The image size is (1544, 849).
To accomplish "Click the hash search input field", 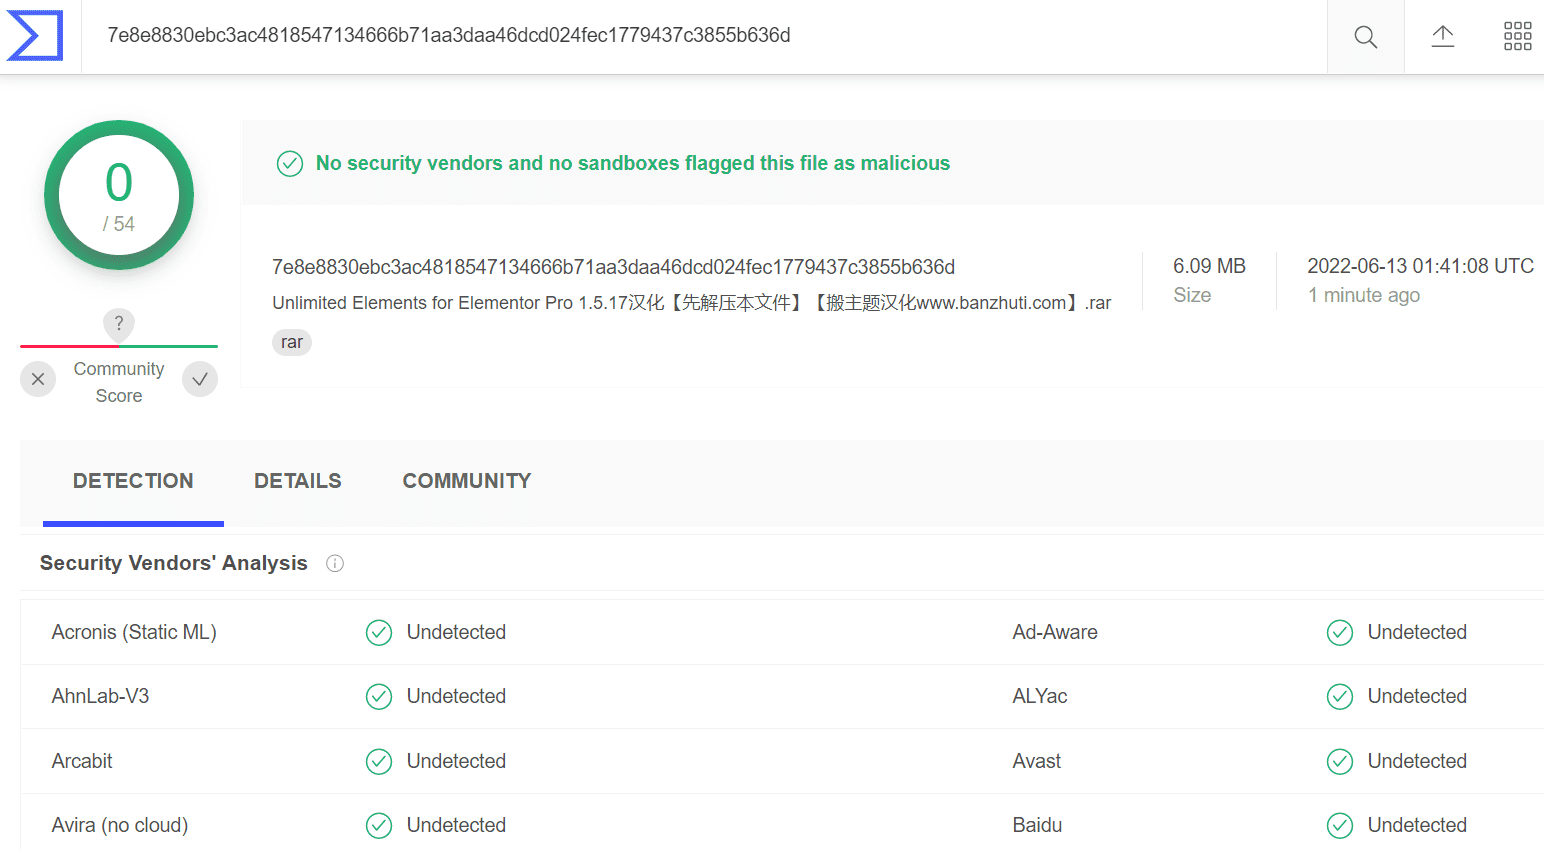I will click(704, 36).
